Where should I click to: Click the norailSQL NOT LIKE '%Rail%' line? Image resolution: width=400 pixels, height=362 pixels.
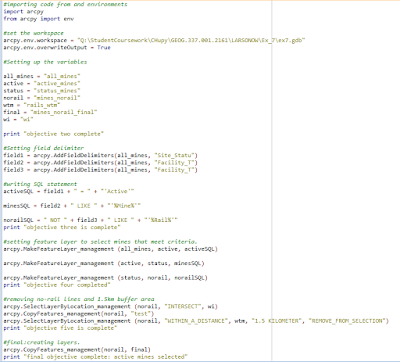click(x=91, y=220)
